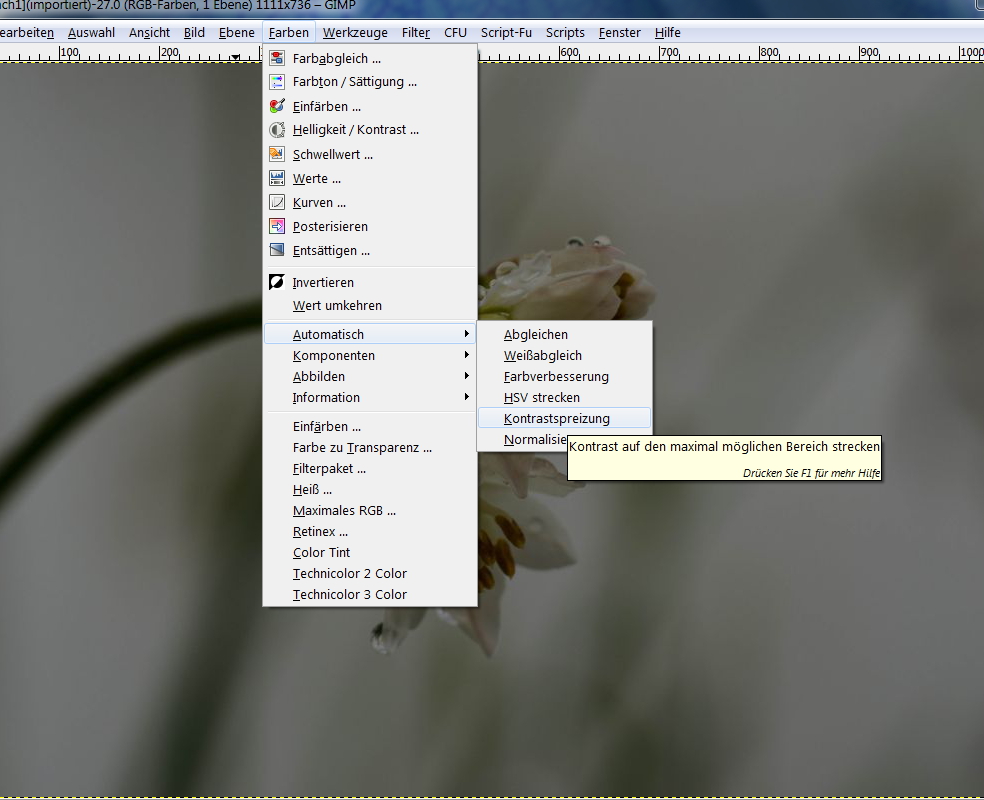Open the Filterpaket dialog
The width and height of the screenshot is (984, 800).
click(x=370, y=469)
